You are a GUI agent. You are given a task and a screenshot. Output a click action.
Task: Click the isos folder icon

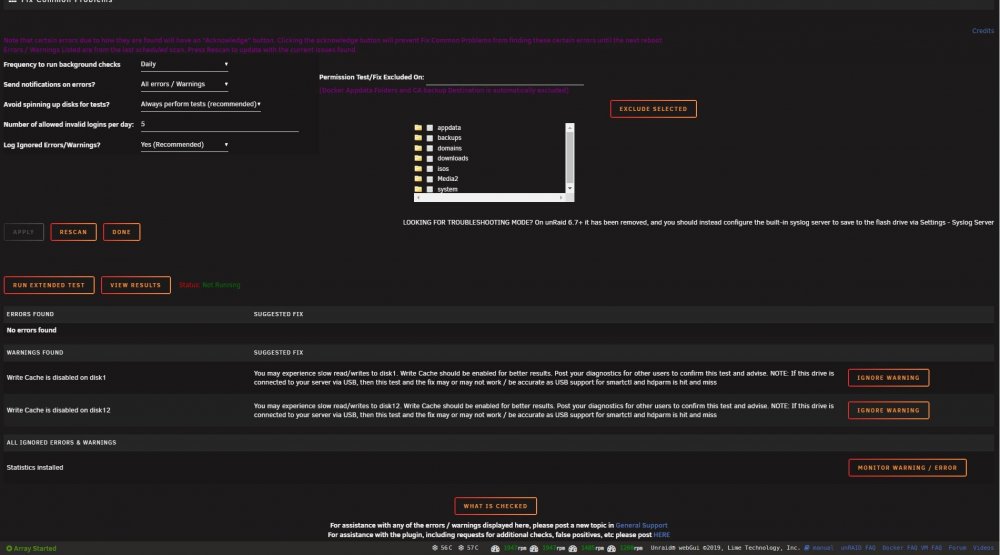tap(418, 168)
